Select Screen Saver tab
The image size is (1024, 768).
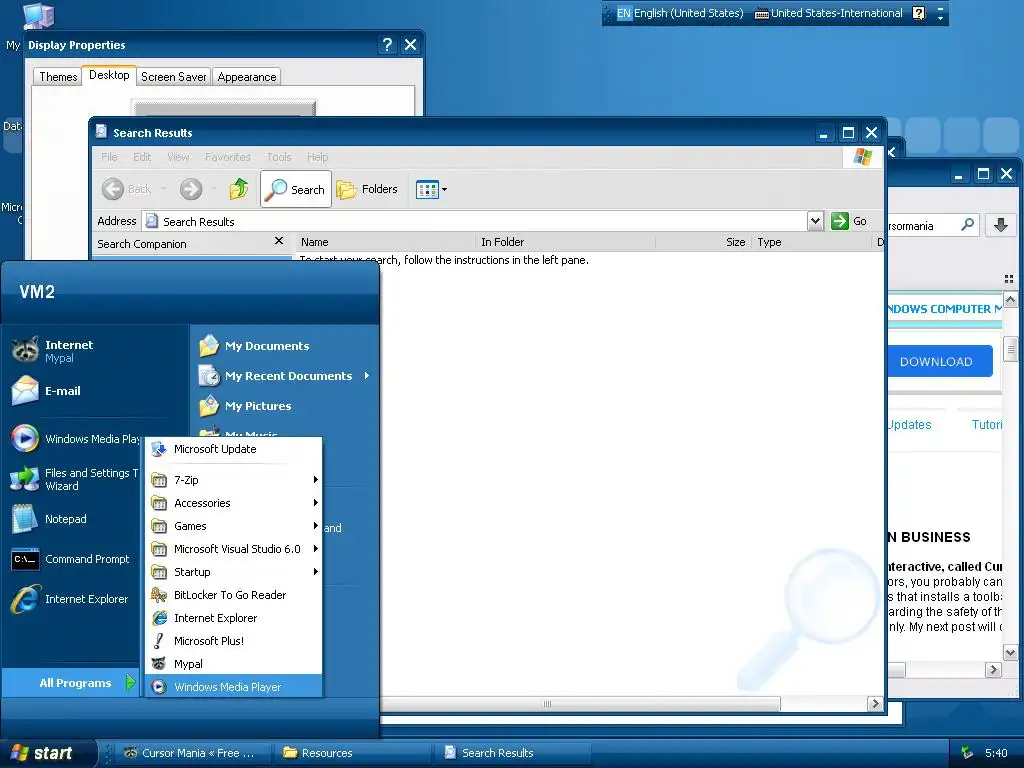click(173, 77)
